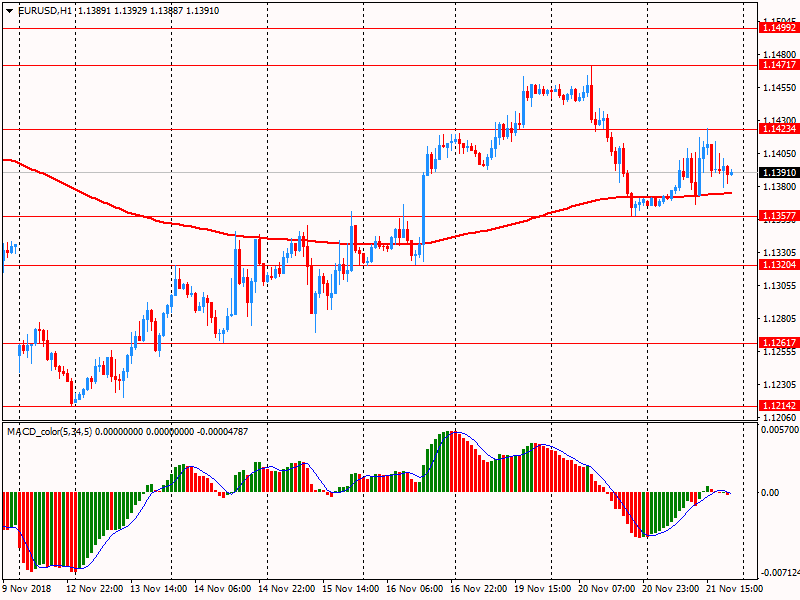Select the 1.14234 red price level label
The image size is (800, 600).
(779, 129)
